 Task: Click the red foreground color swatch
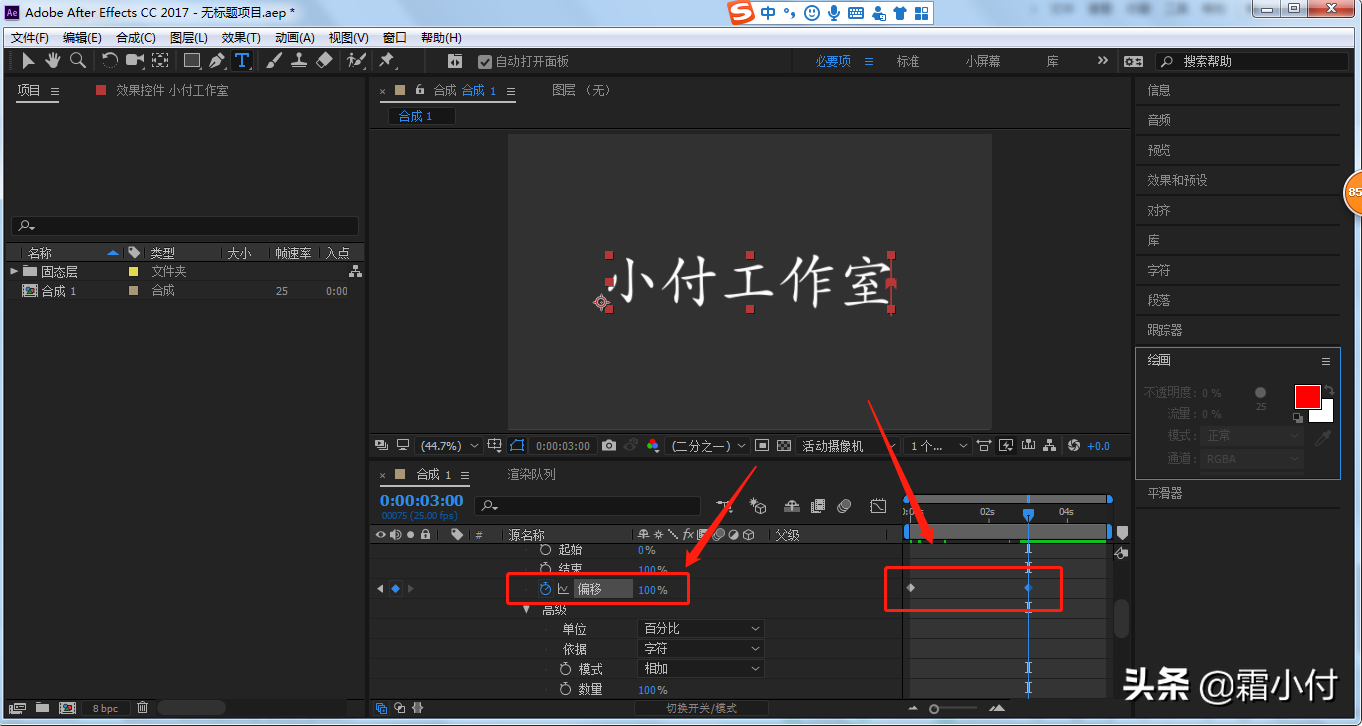tap(1307, 396)
